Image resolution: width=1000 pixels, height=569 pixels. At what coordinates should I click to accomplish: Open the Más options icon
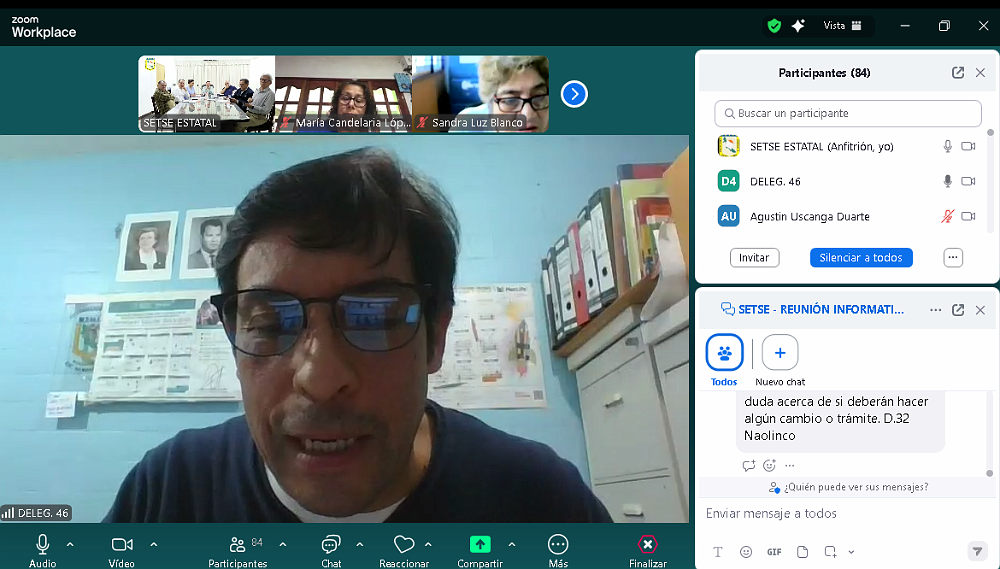tap(558, 545)
